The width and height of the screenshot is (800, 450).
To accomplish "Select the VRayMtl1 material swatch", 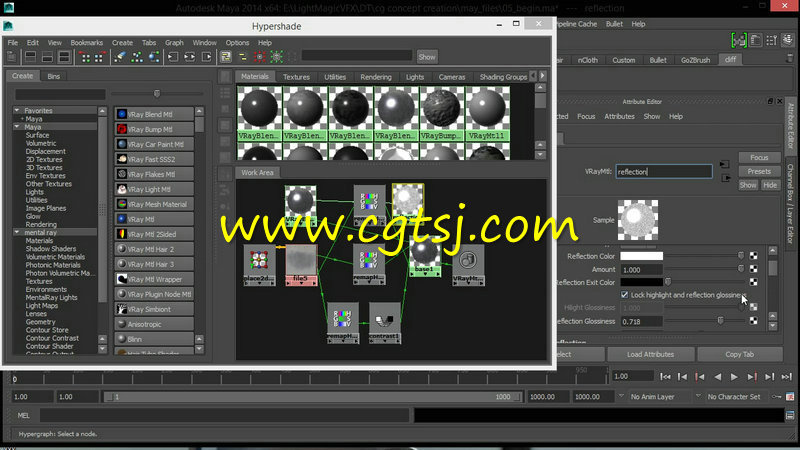I will [487, 113].
